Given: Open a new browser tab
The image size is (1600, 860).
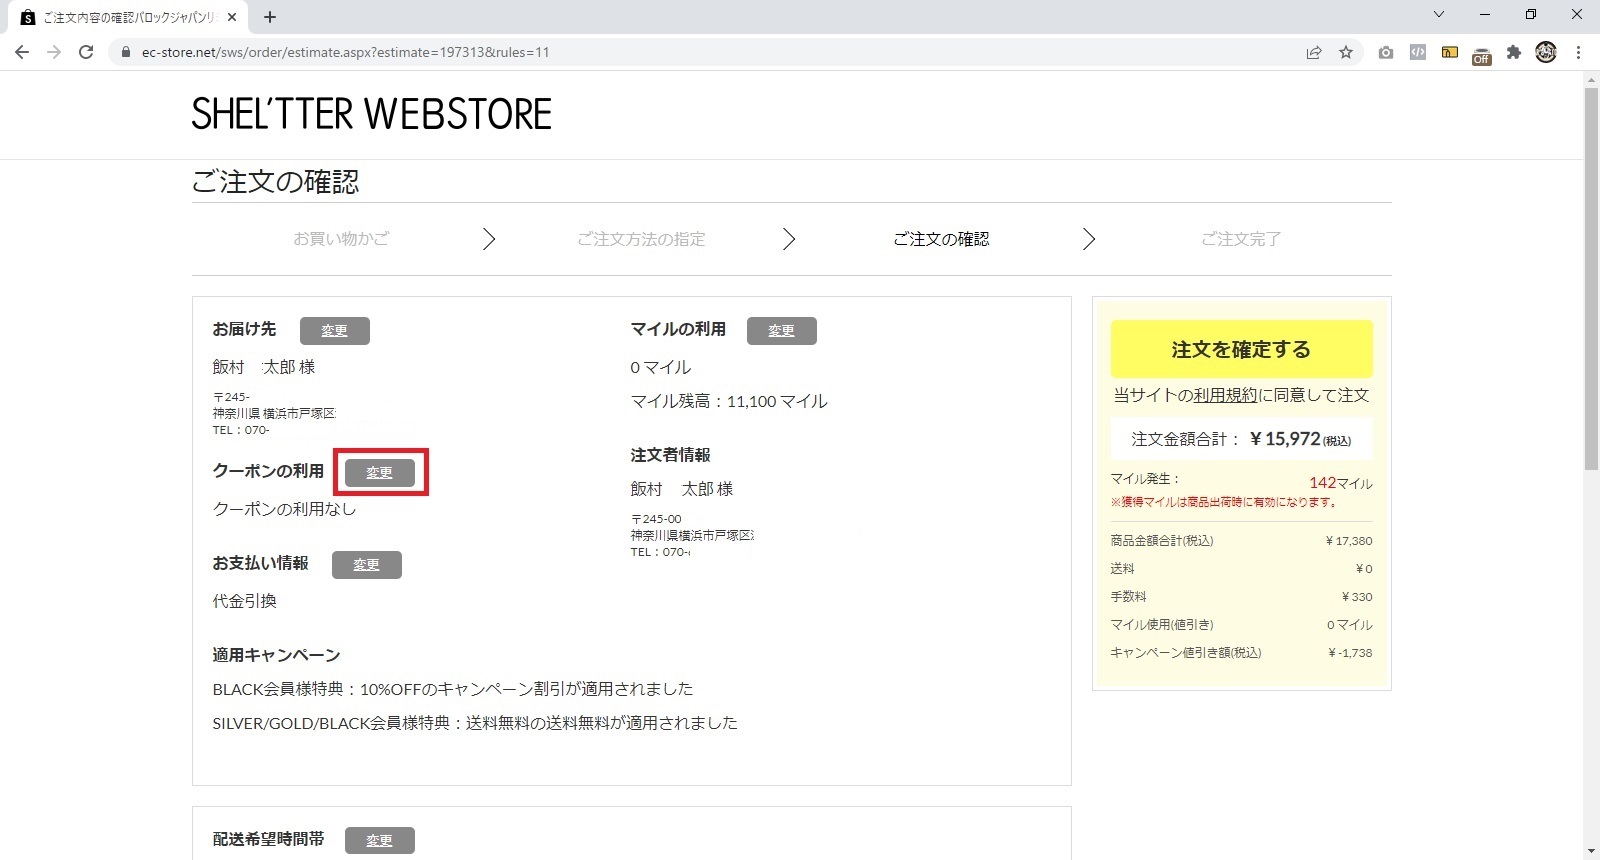Looking at the screenshot, I should (270, 17).
